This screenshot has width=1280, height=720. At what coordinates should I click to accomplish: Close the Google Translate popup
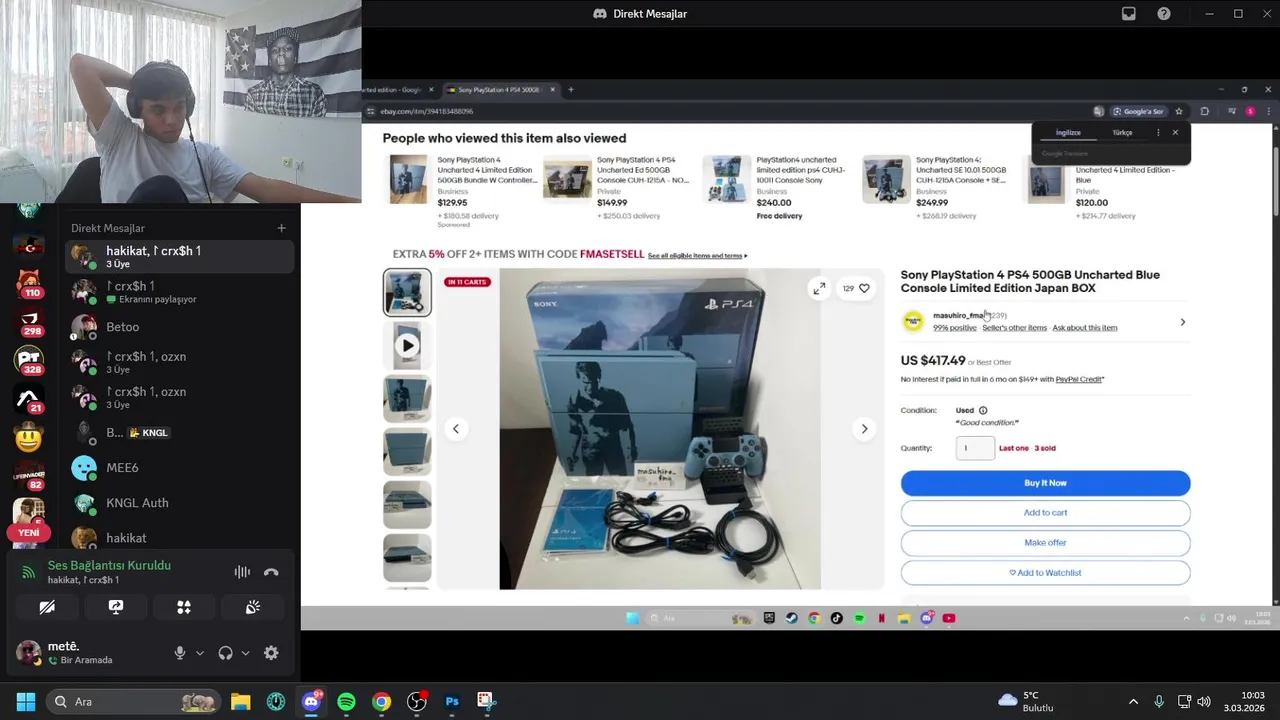click(1175, 133)
